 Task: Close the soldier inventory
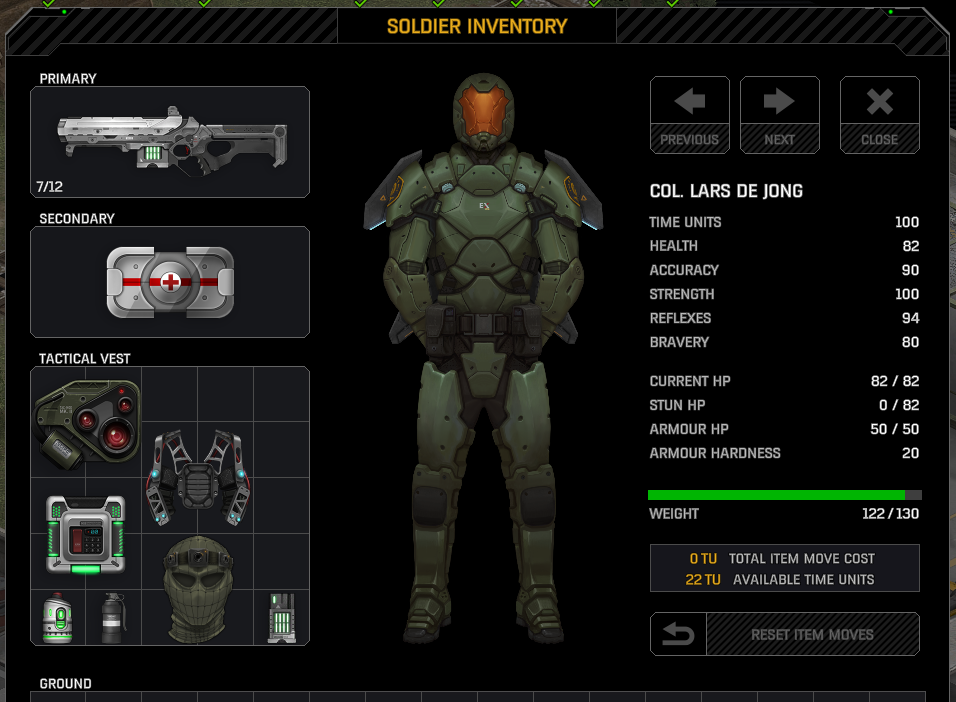coord(879,115)
